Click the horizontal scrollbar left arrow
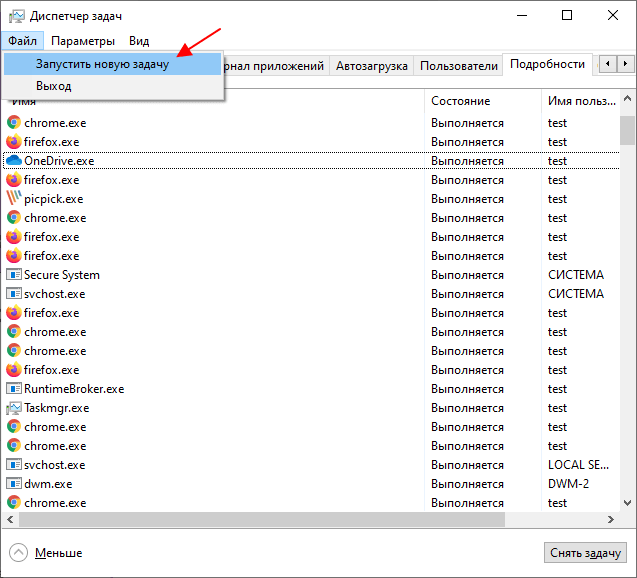Viewport: 637px width, 578px height. 10,520
